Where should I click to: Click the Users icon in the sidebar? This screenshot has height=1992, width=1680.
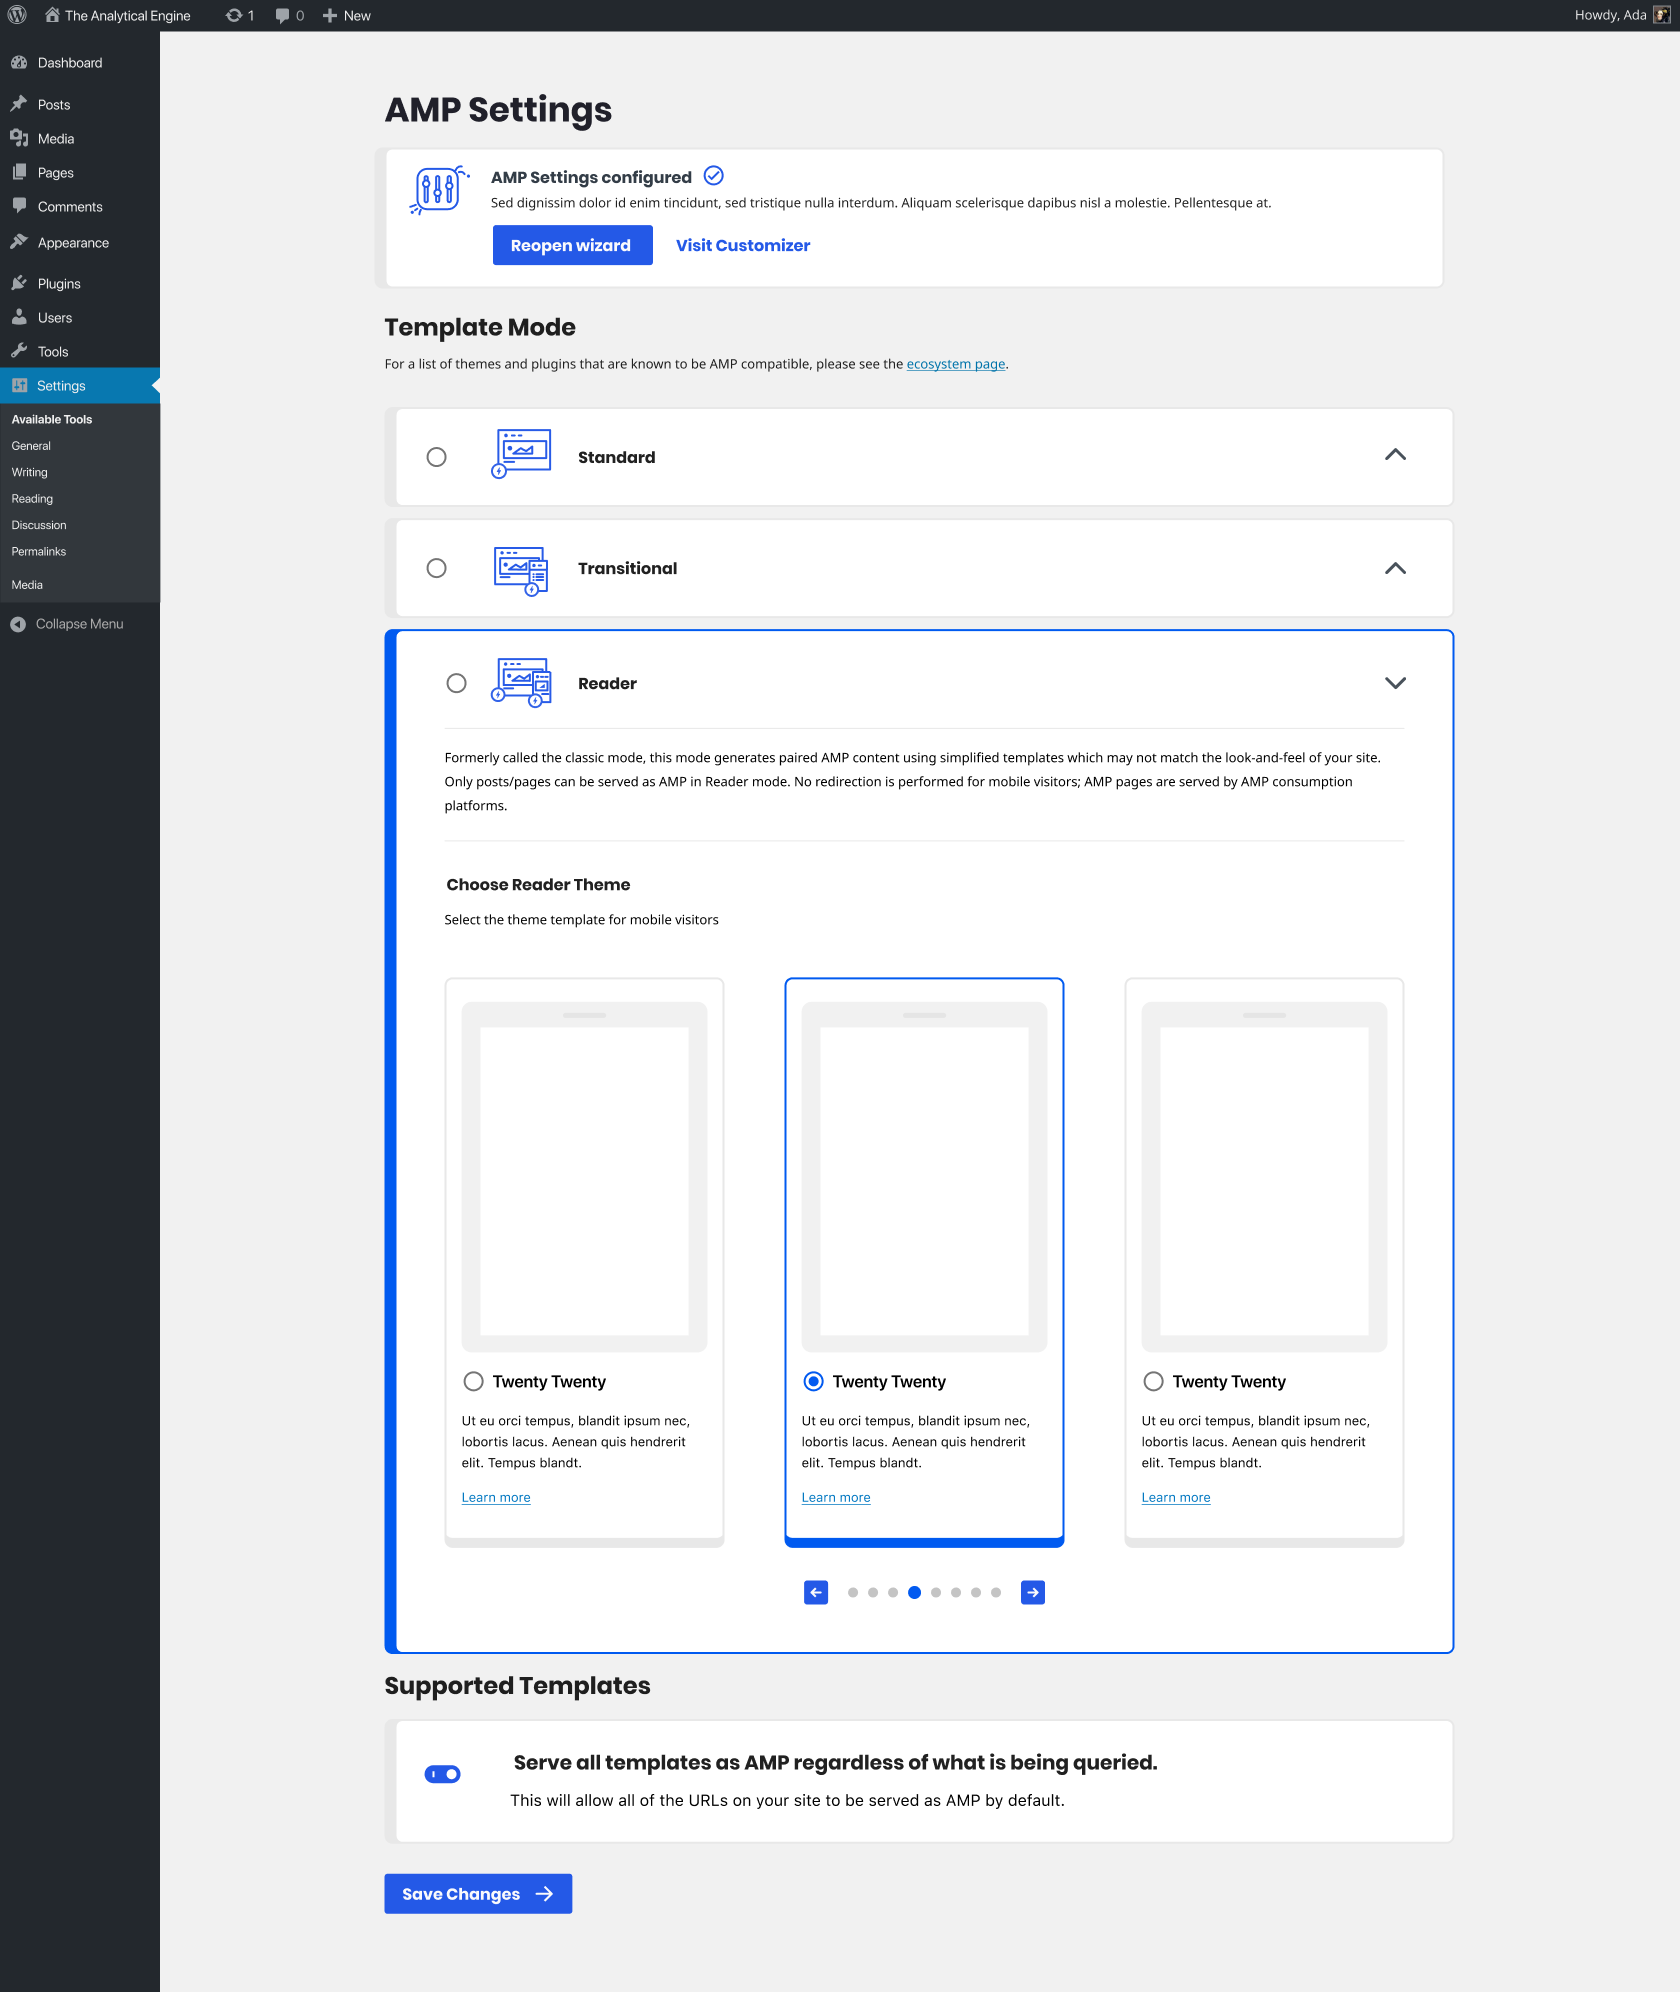click(19, 317)
